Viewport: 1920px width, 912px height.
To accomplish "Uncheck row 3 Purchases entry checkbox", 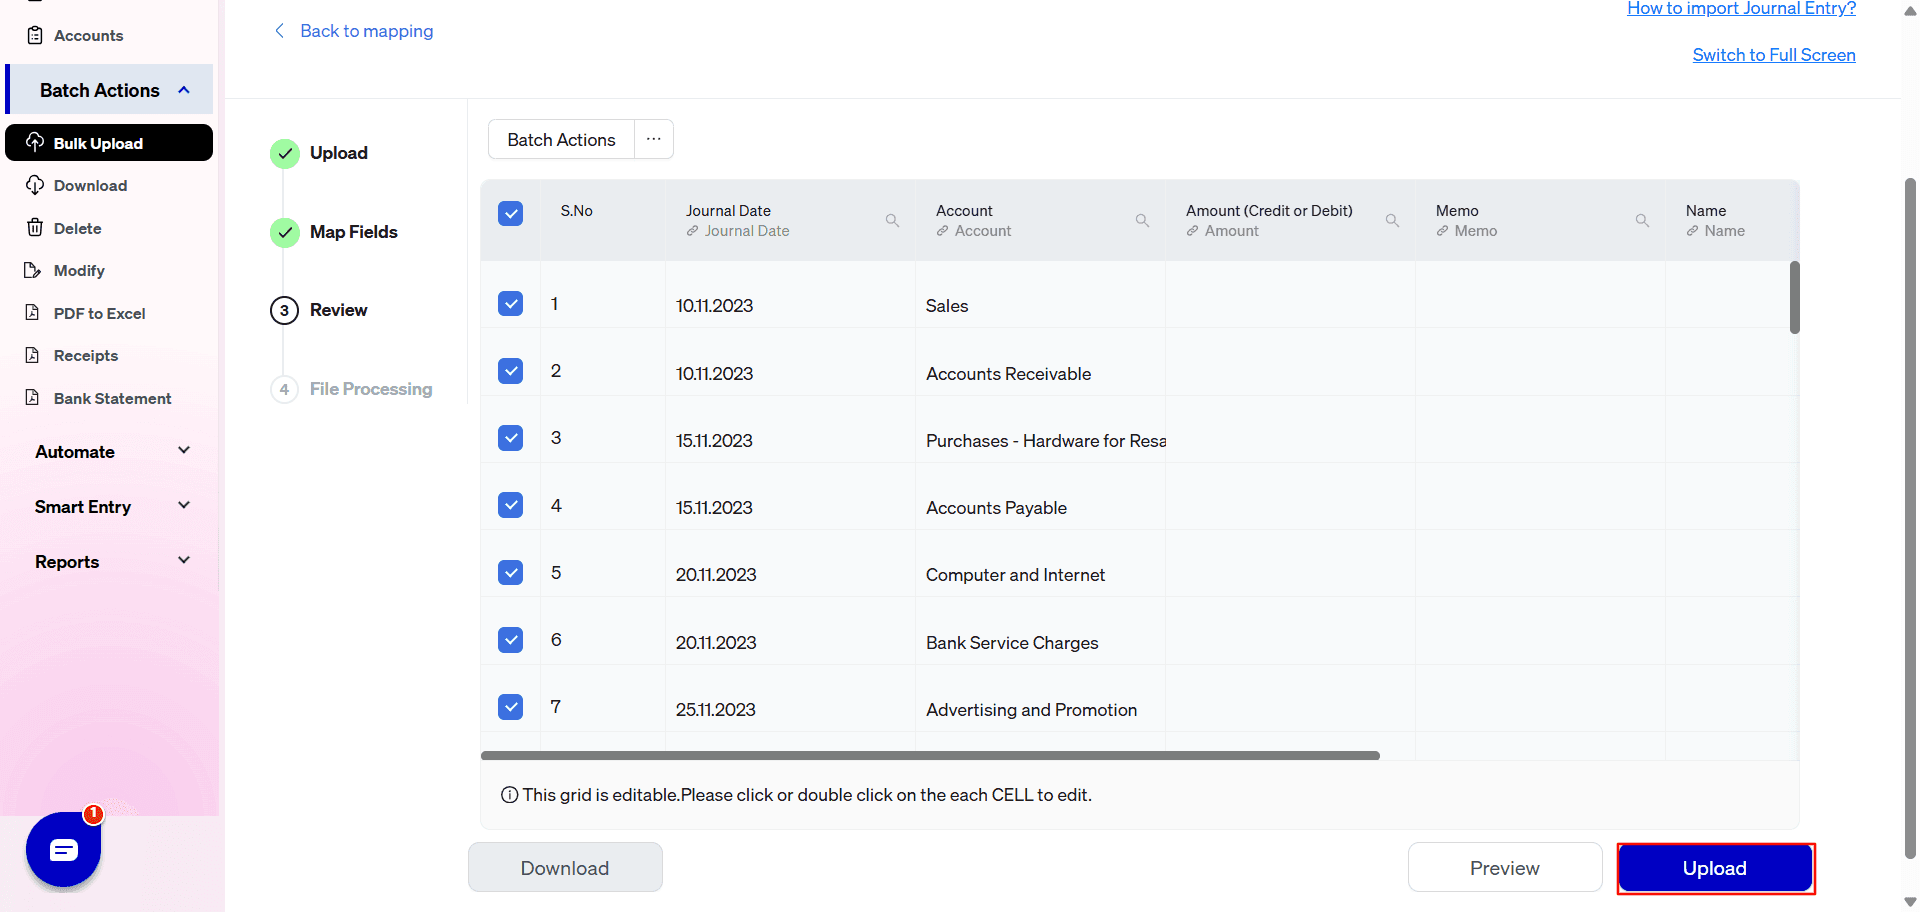I will pos(510,438).
